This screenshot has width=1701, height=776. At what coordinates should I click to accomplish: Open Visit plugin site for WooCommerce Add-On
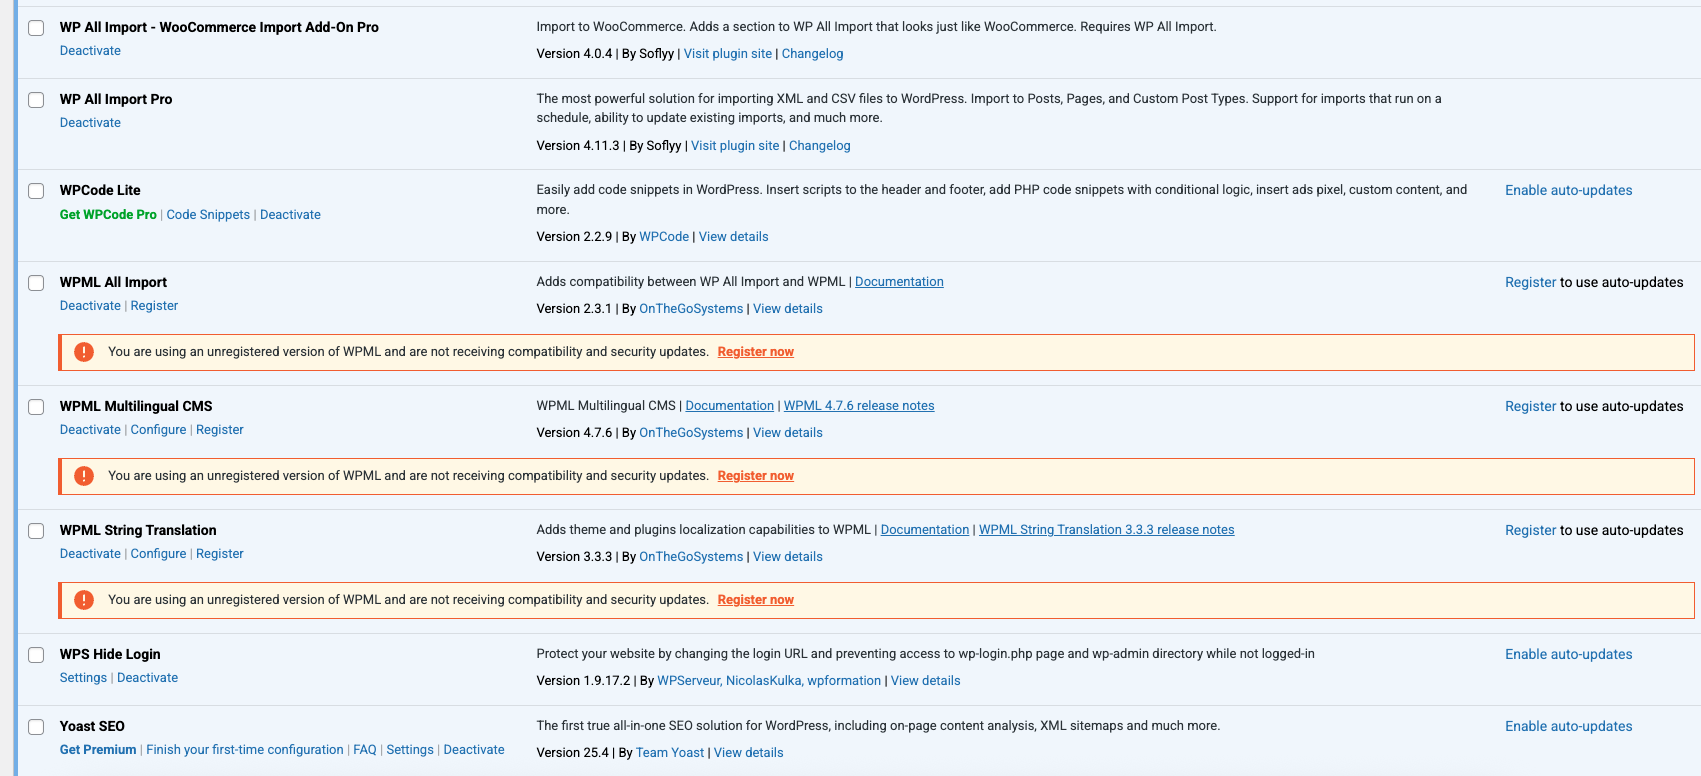(x=728, y=54)
